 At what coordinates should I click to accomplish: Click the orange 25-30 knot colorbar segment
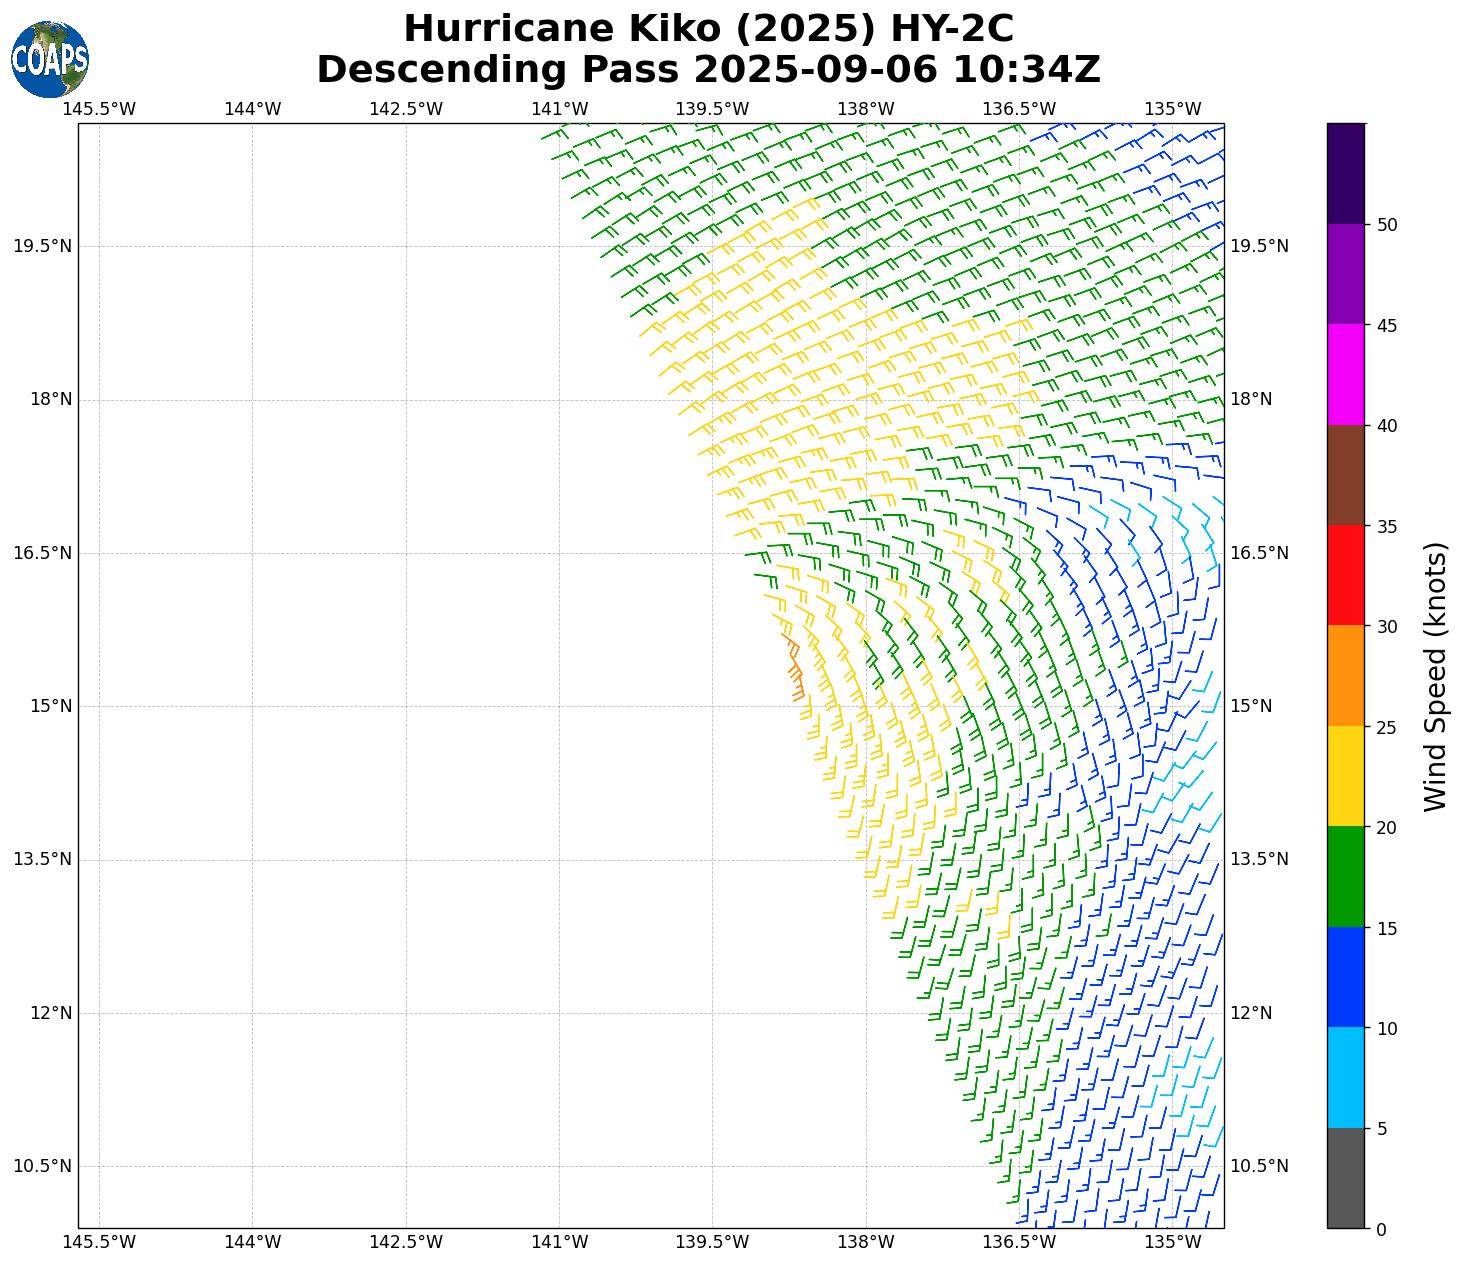click(x=1345, y=675)
